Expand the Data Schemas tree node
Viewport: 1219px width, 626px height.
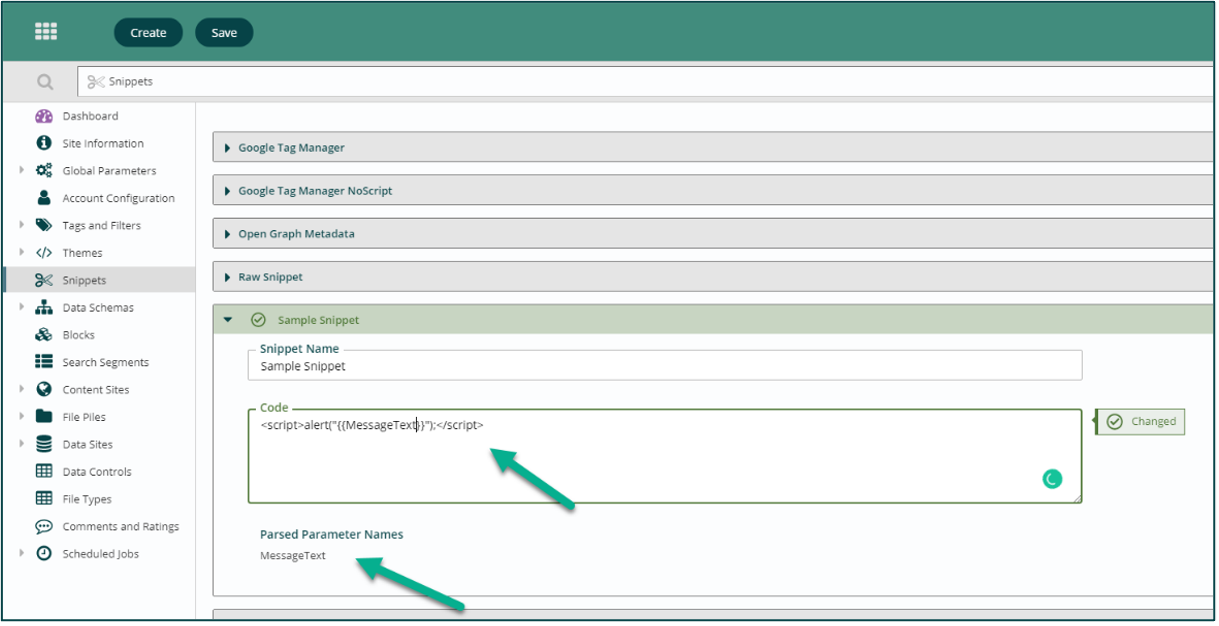[x=22, y=307]
